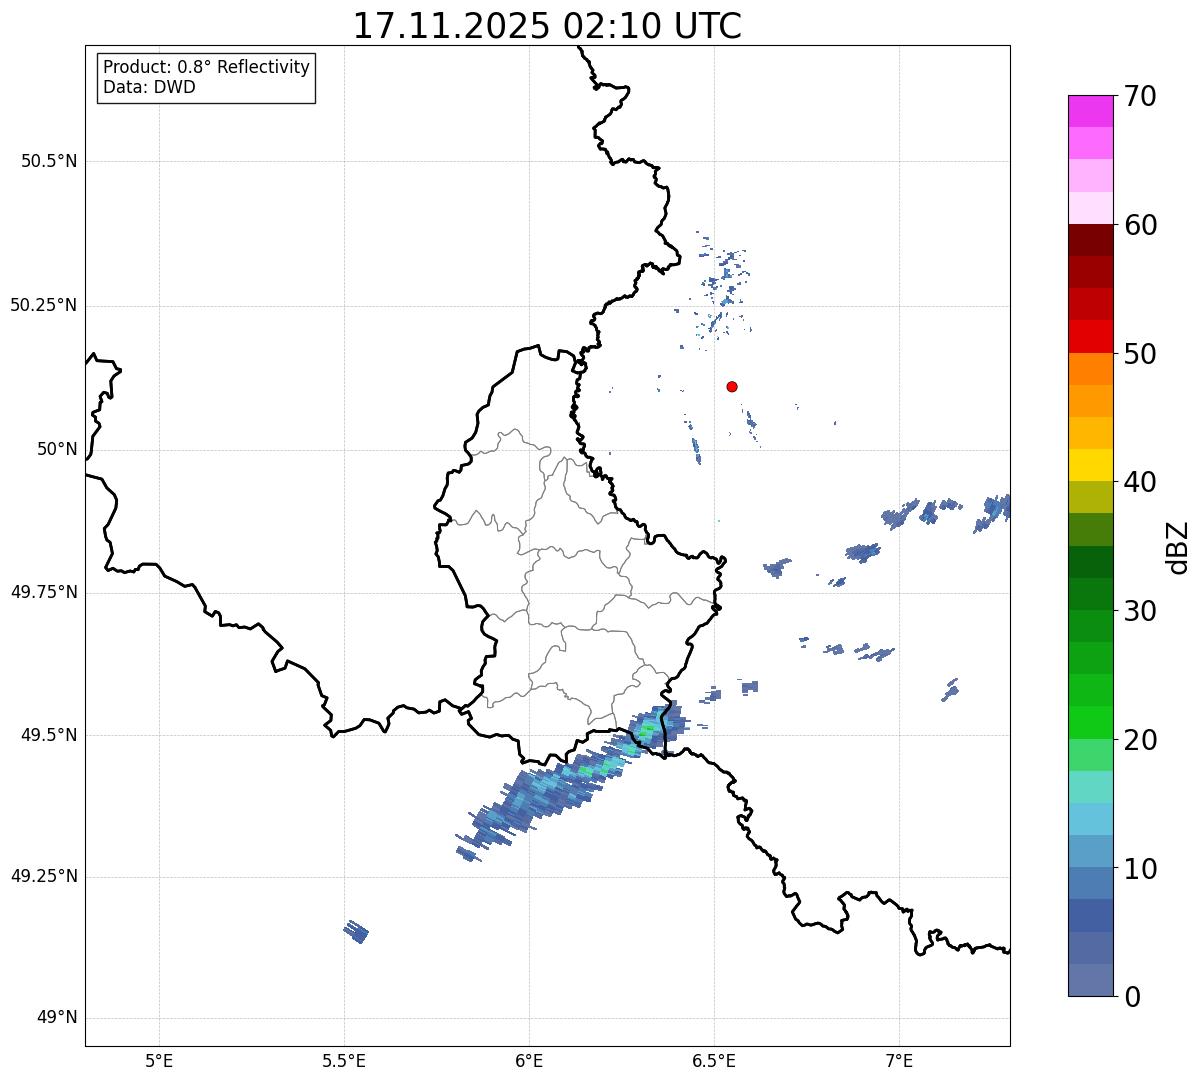The image size is (1202, 1081).
Task: Click the 20 tick on colorbar
Action: [1140, 740]
